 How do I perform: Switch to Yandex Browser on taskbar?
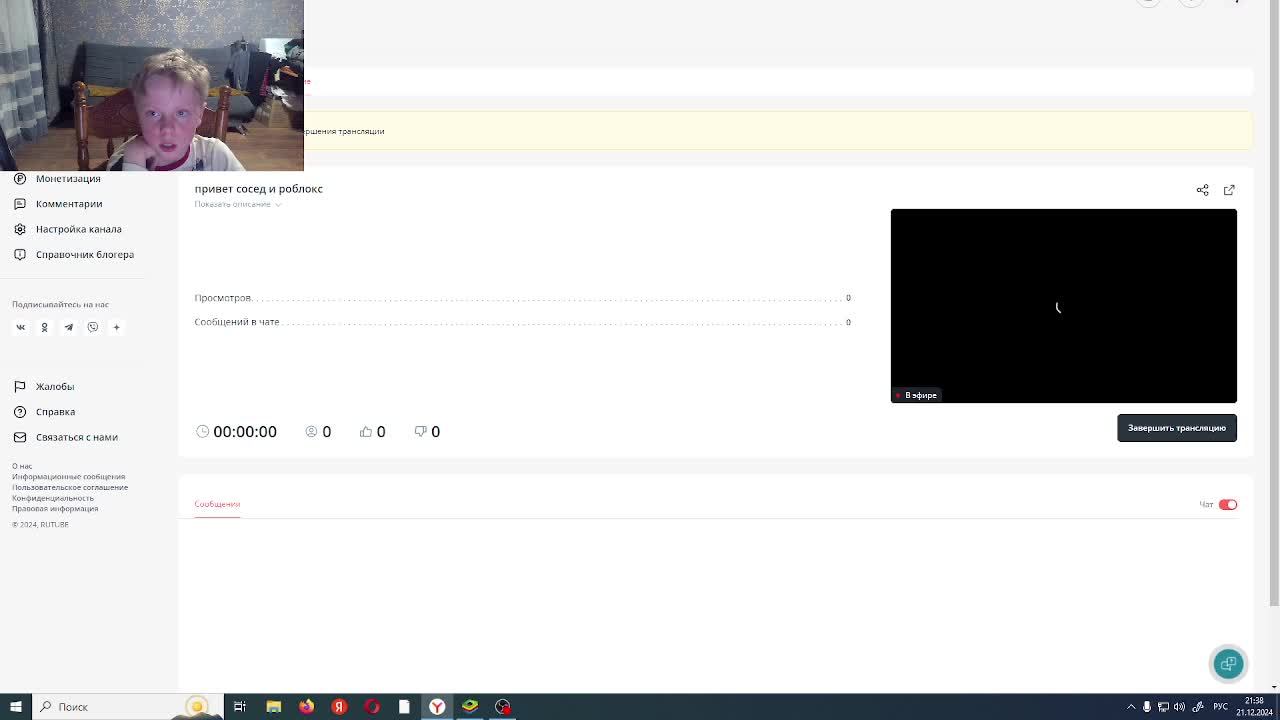point(437,707)
